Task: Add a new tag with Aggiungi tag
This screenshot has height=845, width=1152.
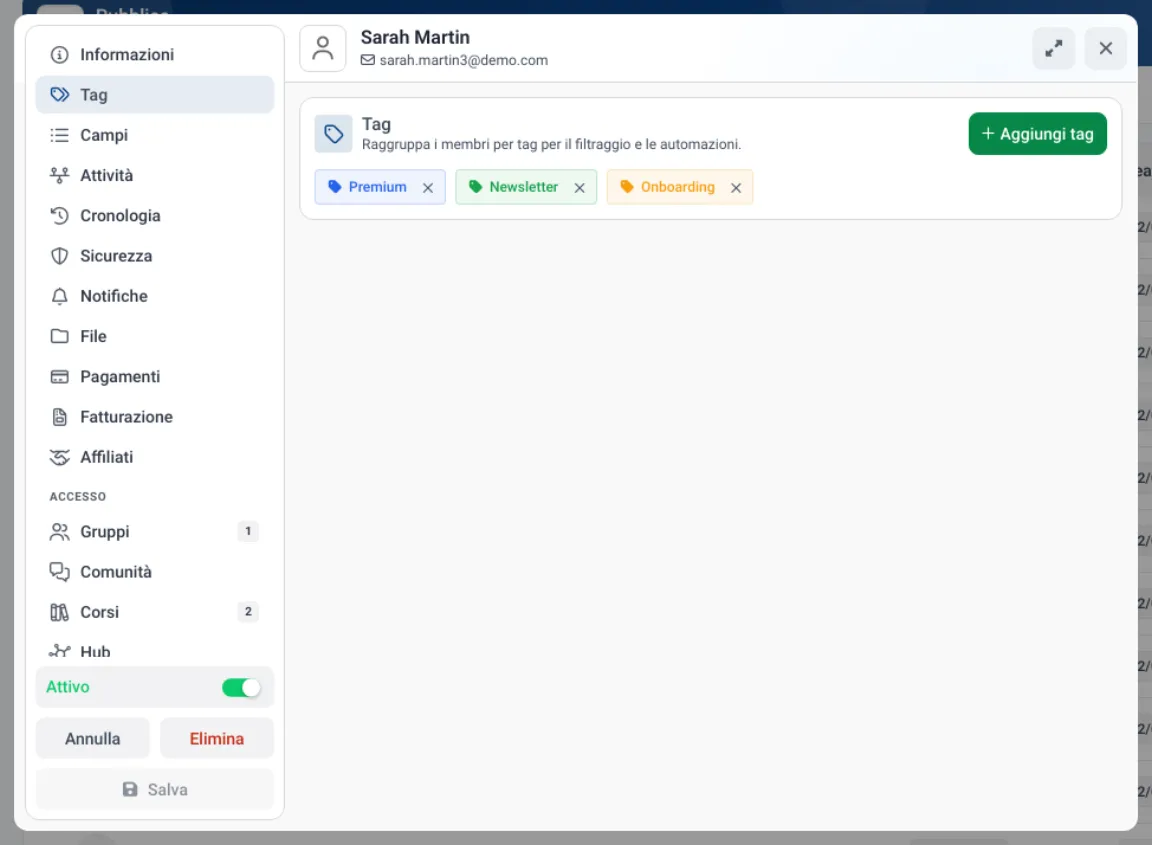Action: [x=1037, y=134]
